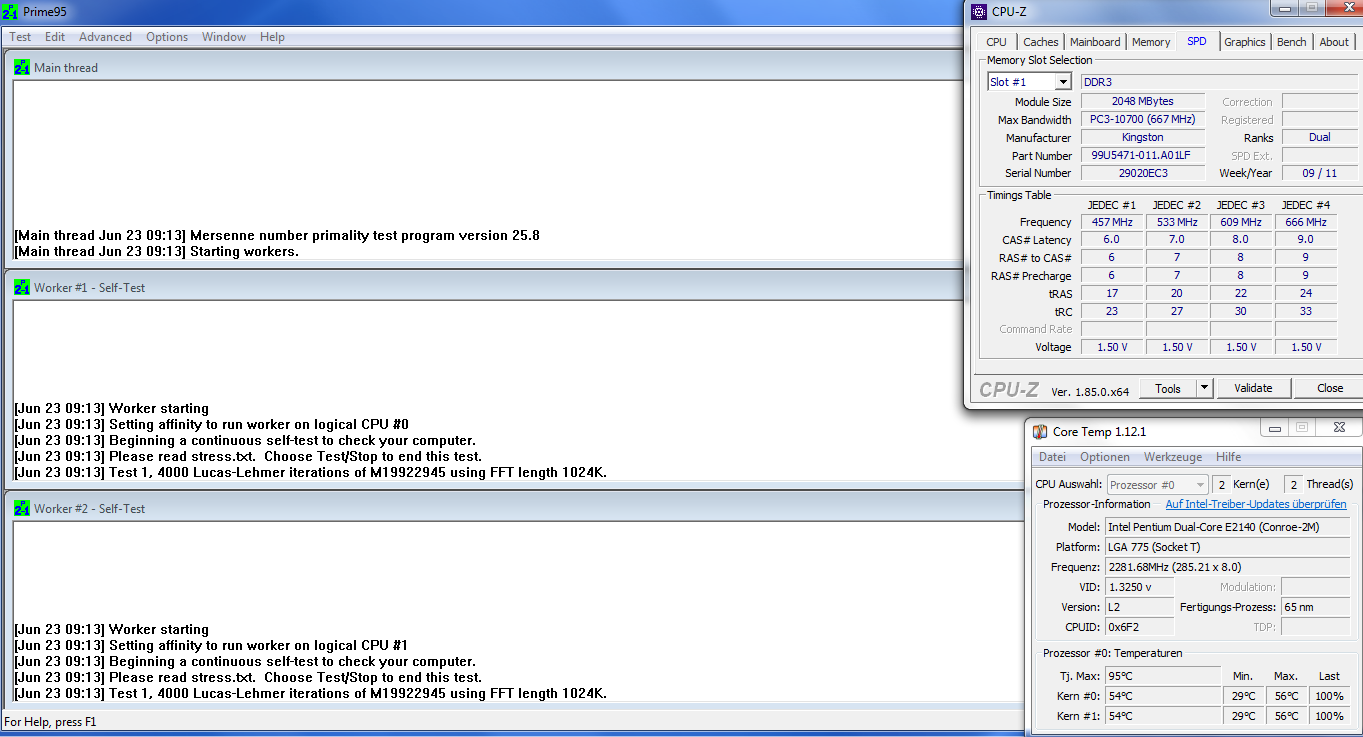Open the Datei menu in Core Temp
Image resolution: width=1363 pixels, height=737 pixels.
(x=1052, y=457)
